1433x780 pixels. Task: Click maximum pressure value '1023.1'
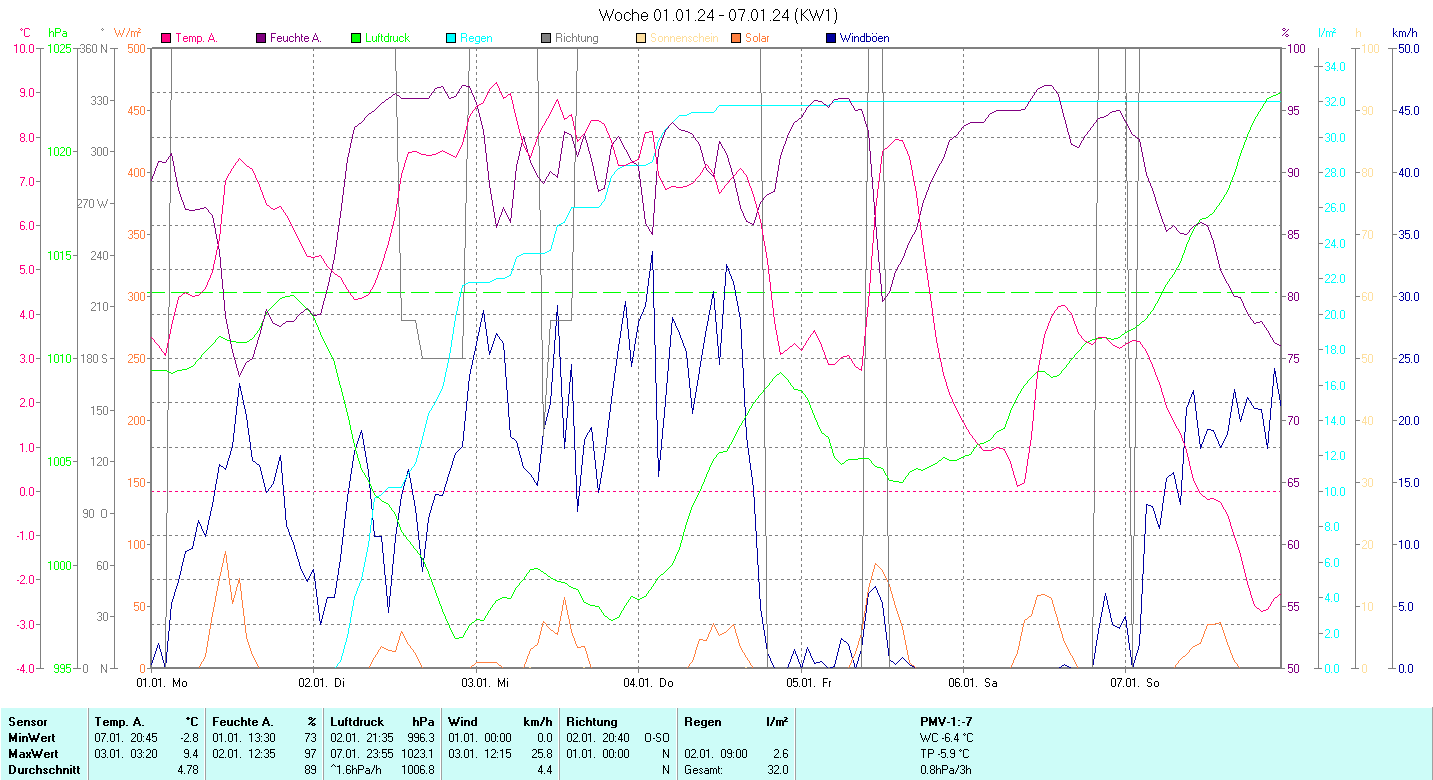coord(417,753)
